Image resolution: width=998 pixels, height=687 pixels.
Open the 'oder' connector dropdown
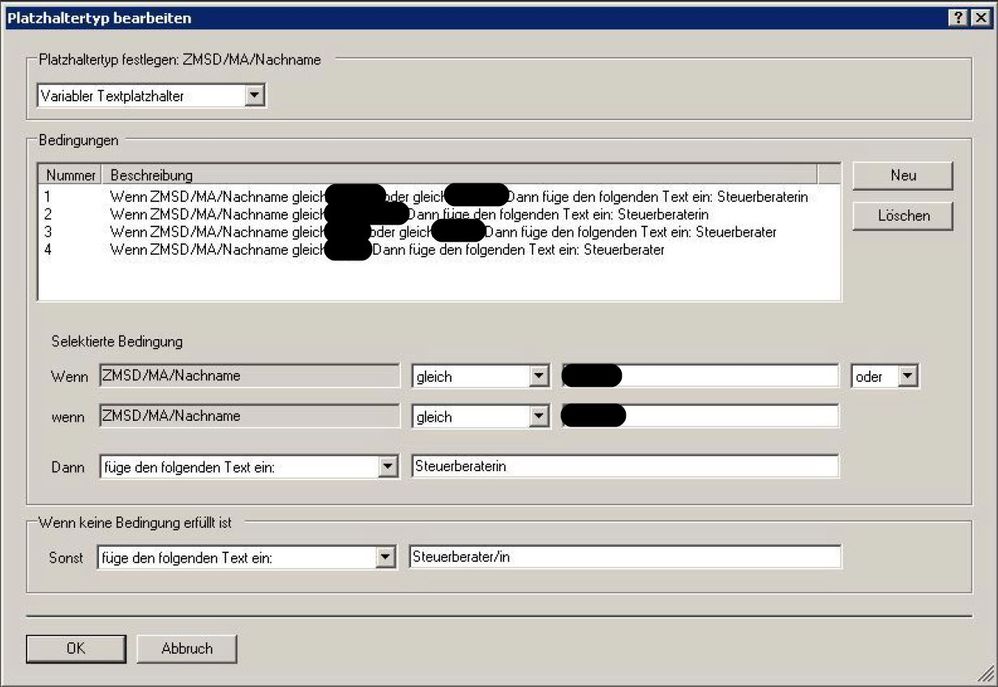coord(908,376)
